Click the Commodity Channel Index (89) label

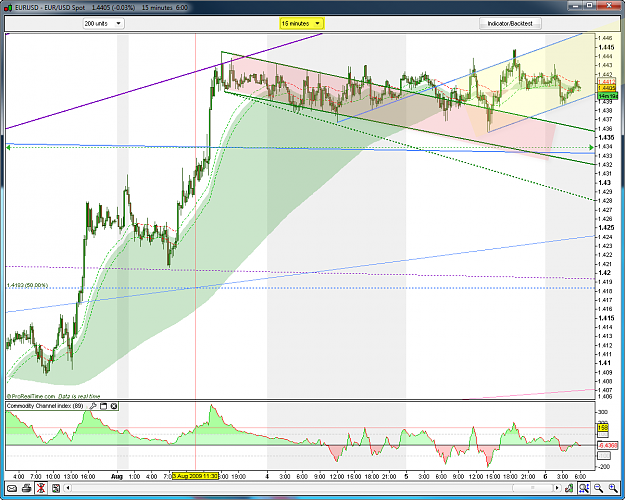45,406
